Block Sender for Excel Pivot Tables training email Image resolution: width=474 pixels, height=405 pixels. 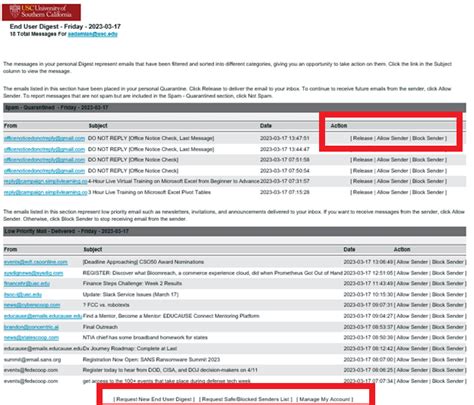[x=428, y=192]
